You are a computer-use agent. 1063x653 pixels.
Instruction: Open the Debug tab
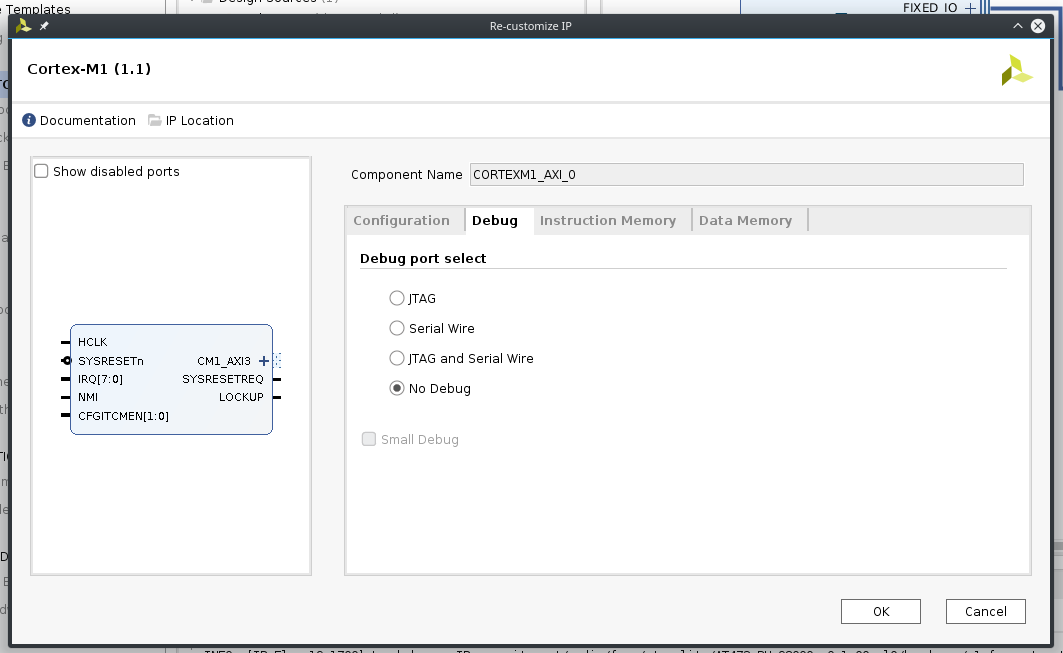495,220
